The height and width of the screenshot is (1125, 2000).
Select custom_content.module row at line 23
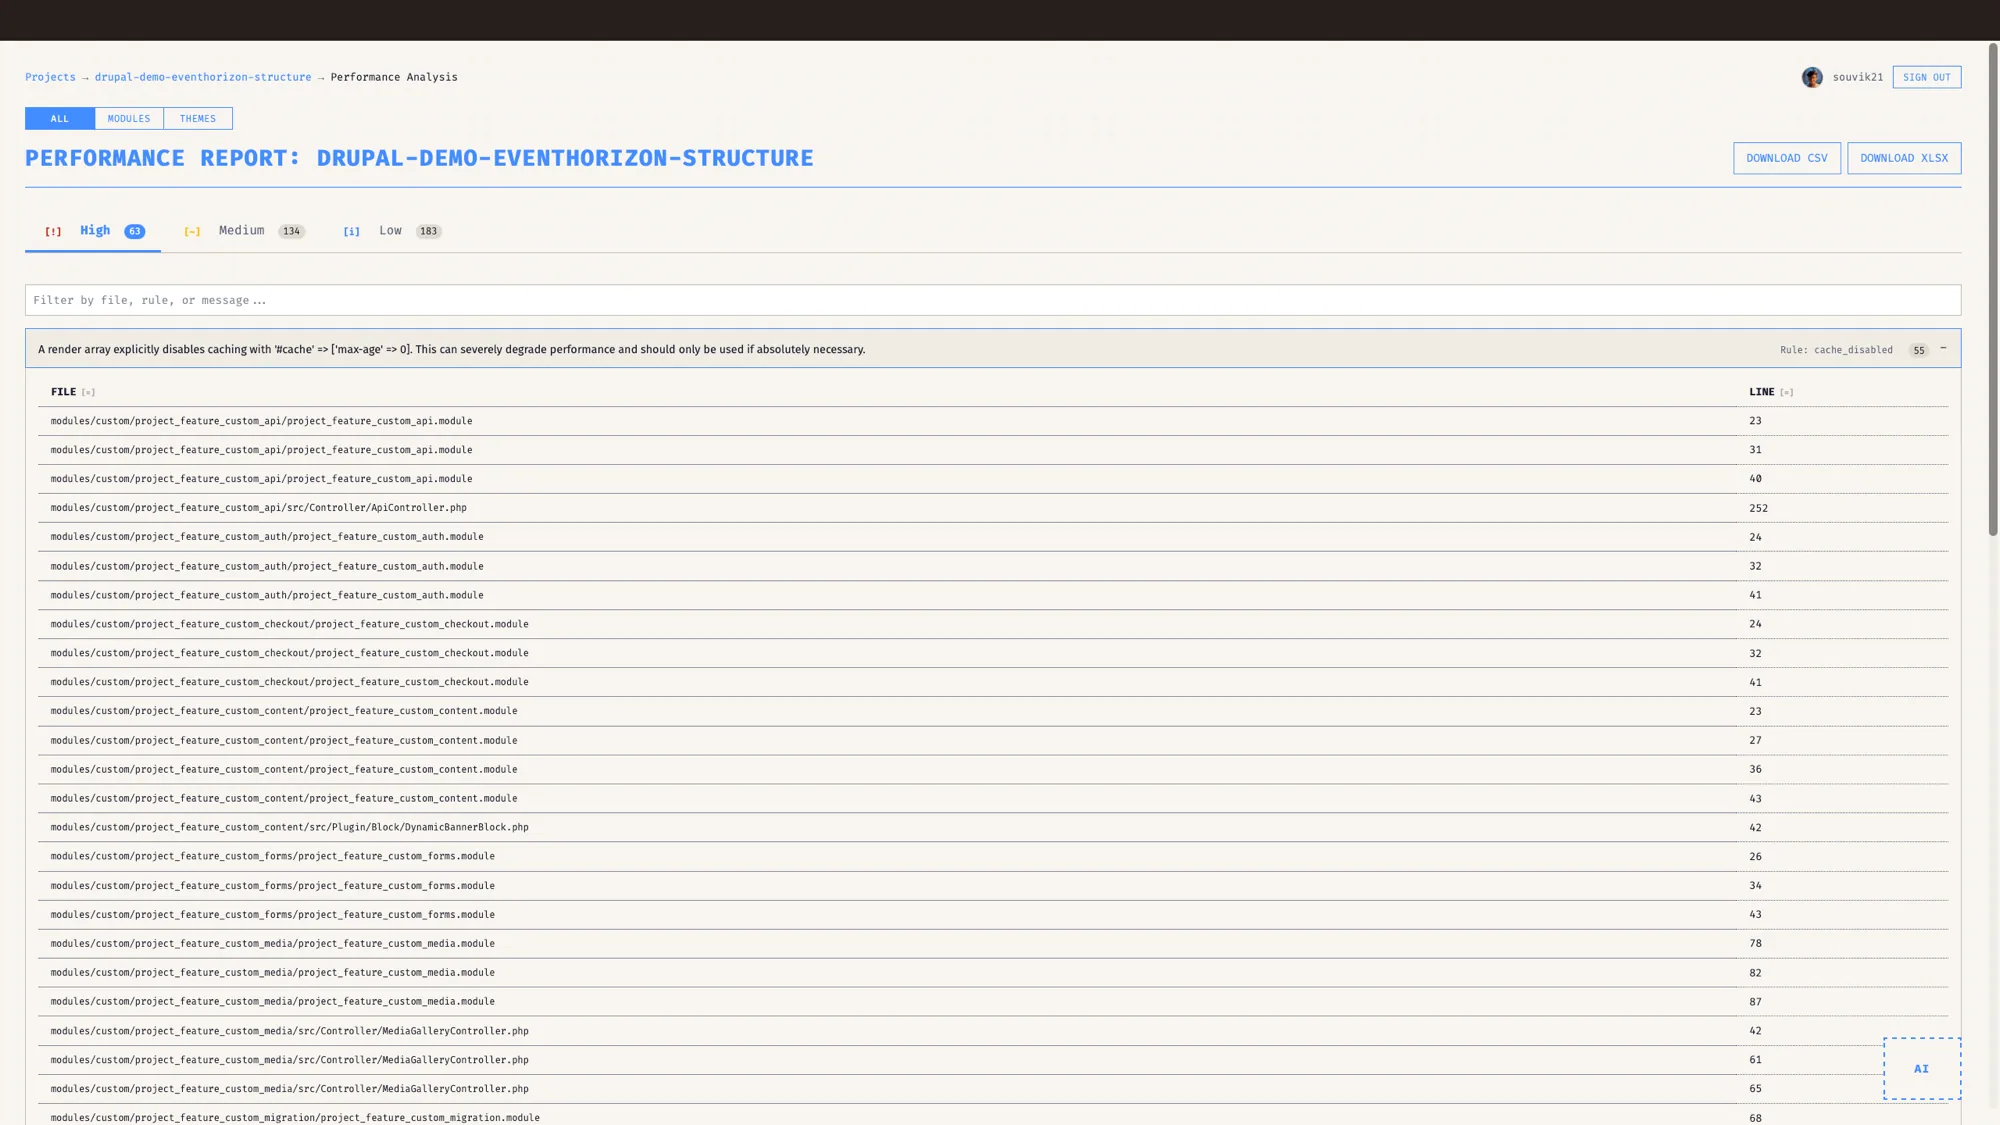(x=993, y=711)
